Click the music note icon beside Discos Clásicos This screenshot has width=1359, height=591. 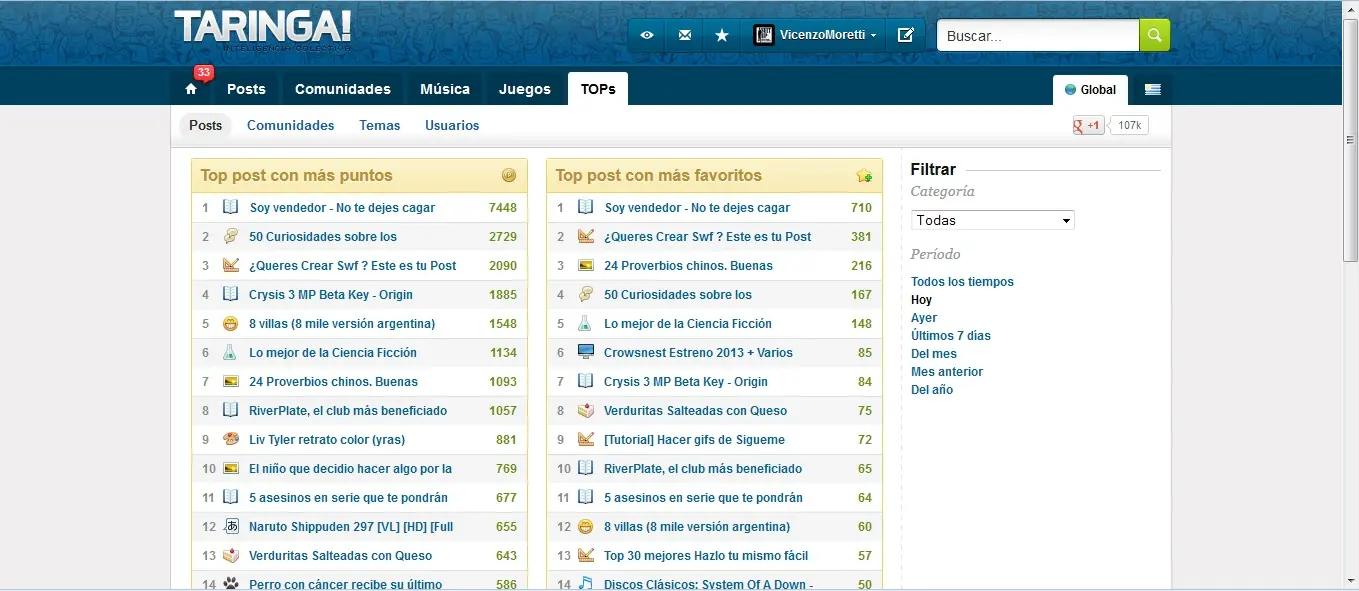pos(586,584)
